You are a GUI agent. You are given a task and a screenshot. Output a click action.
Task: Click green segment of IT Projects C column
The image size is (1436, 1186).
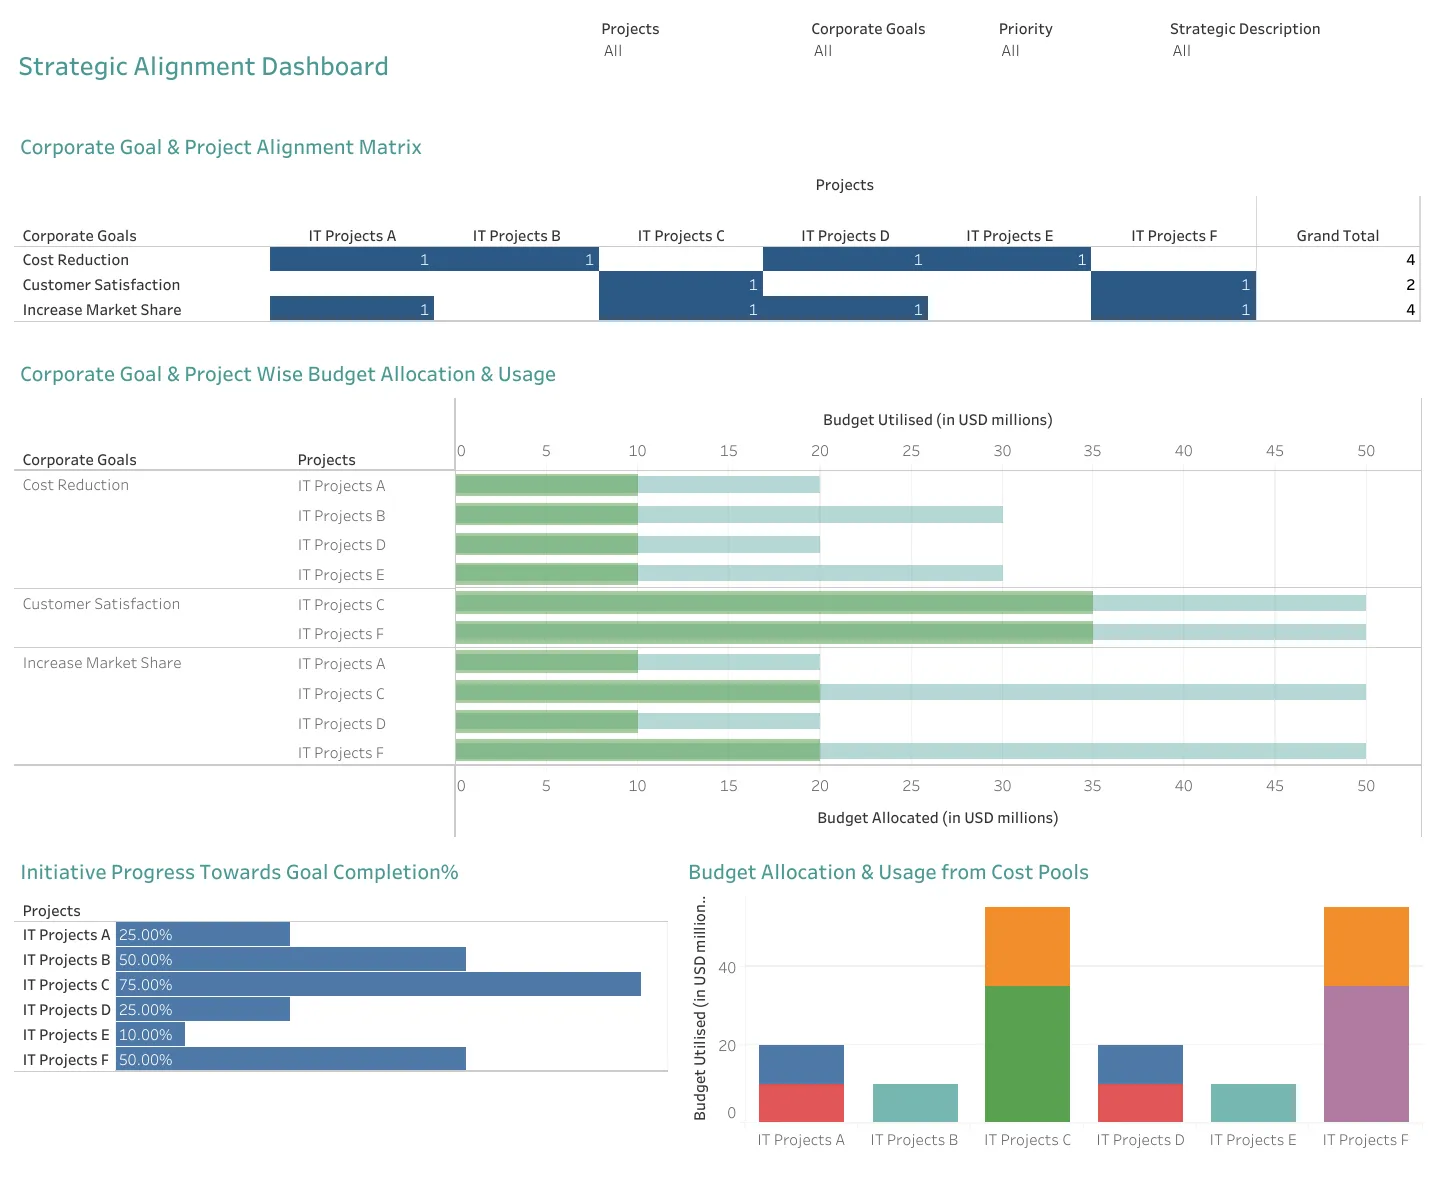coord(1027,1054)
